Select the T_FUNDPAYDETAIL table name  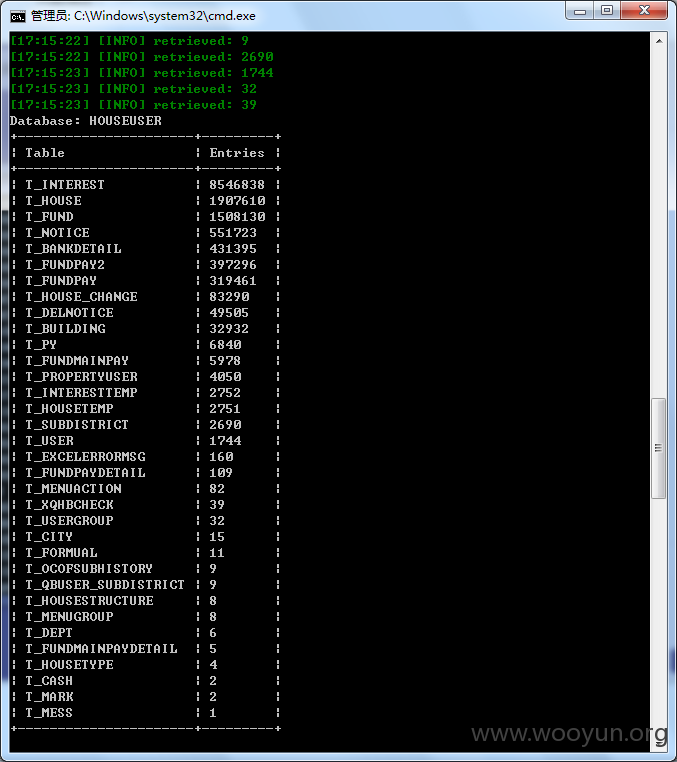(86, 473)
